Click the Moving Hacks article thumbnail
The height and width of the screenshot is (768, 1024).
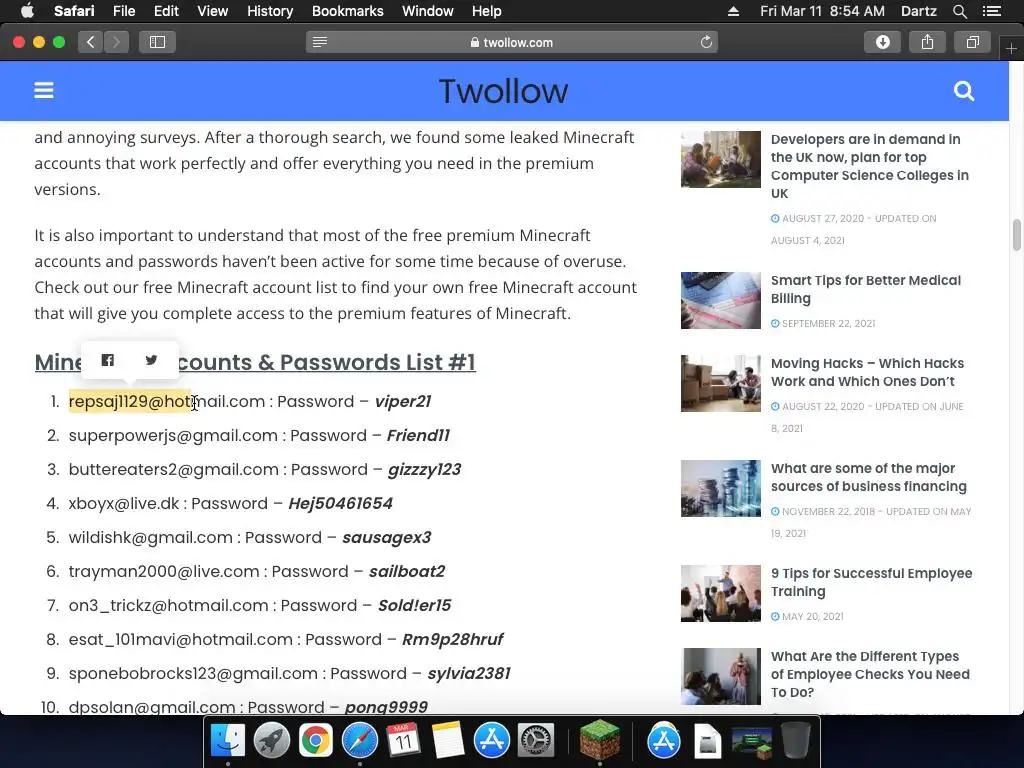[x=720, y=383]
